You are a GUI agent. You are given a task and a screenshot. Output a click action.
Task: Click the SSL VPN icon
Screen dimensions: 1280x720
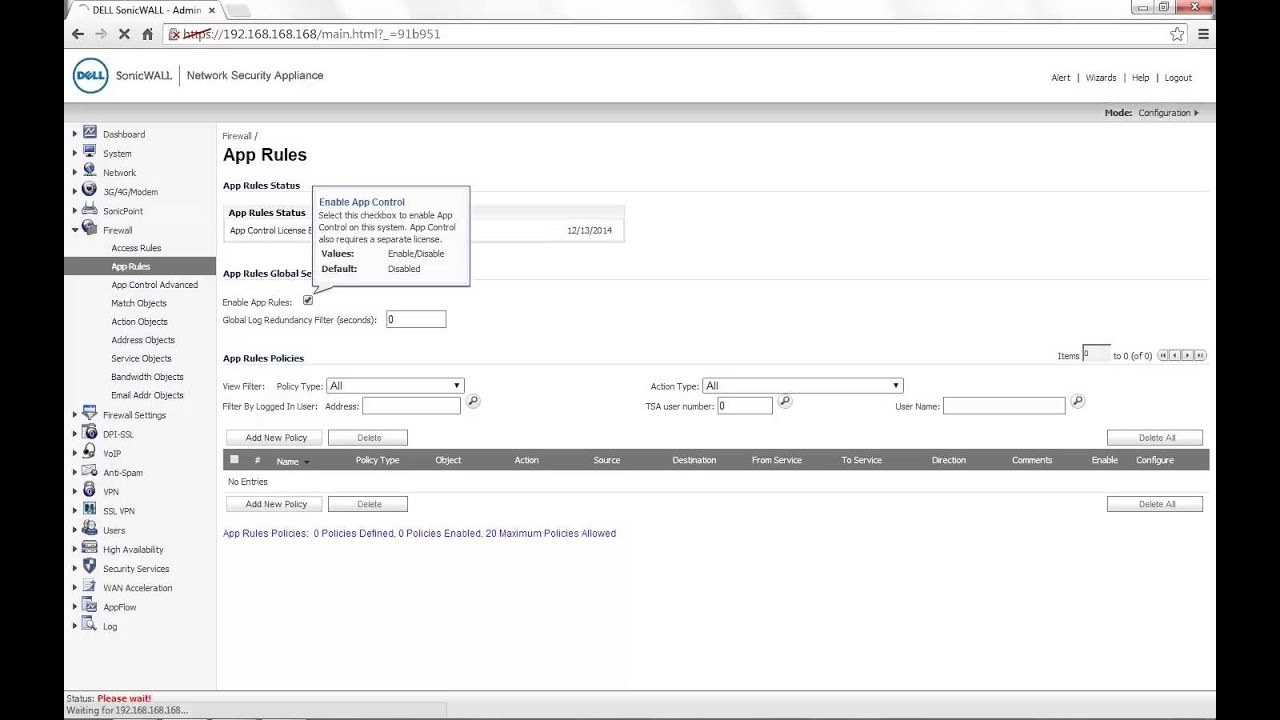tap(90, 510)
